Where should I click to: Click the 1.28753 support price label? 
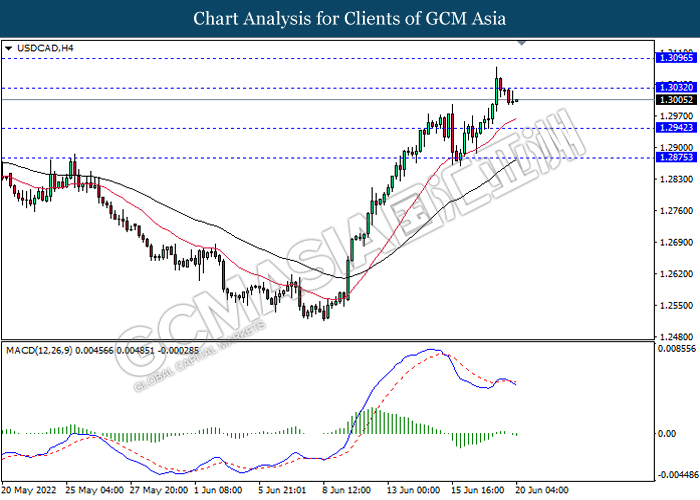pos(676,157)
